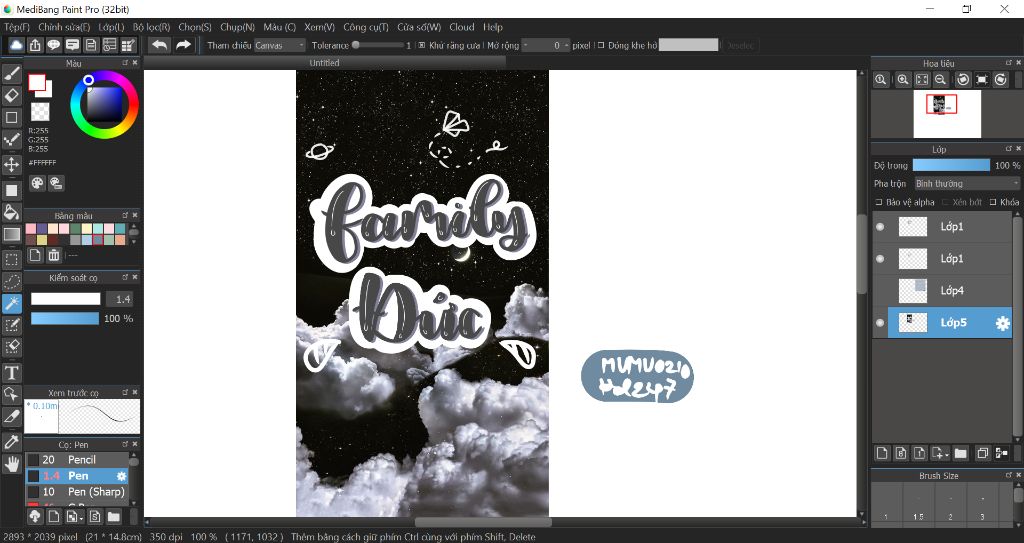Show the Lớp4 layer visibility toggle
This screenshot has width=1024, height=543.
click(x=880, y=291)
